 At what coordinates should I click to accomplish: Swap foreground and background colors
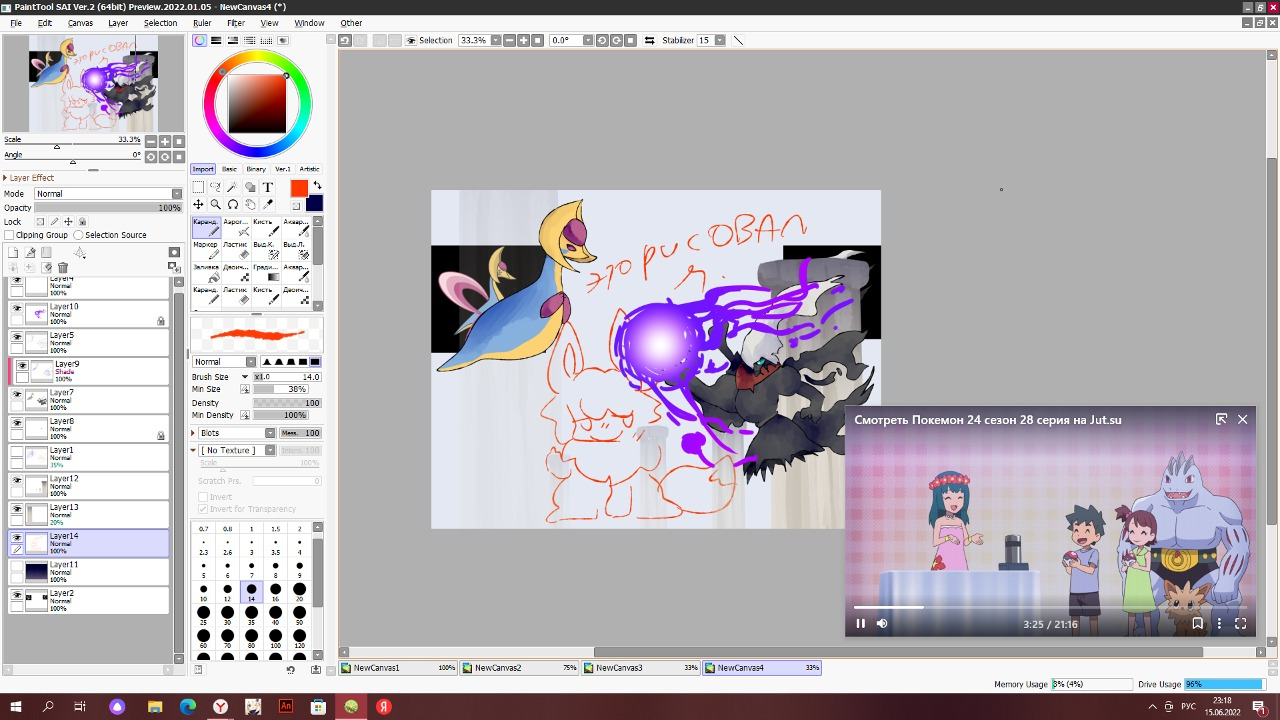pyautogui.click(x=317, y=186)
